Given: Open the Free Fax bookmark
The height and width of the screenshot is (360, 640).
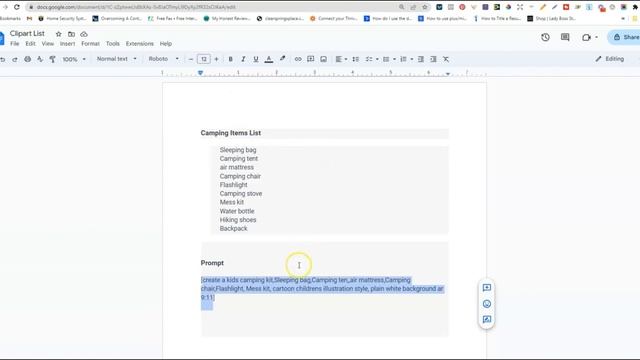Looking at the screenshot, I should click(x=173, y=18).
